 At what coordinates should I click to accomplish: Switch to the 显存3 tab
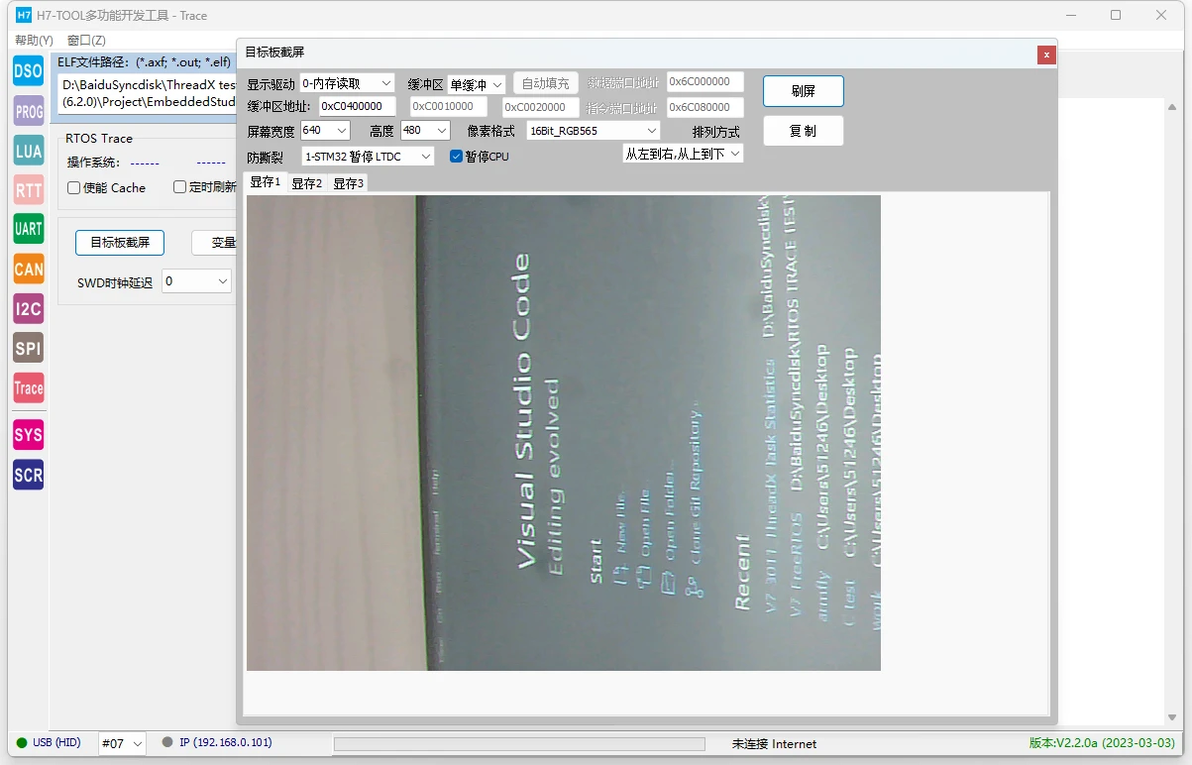pyautogui.click(x=349, y=183)
